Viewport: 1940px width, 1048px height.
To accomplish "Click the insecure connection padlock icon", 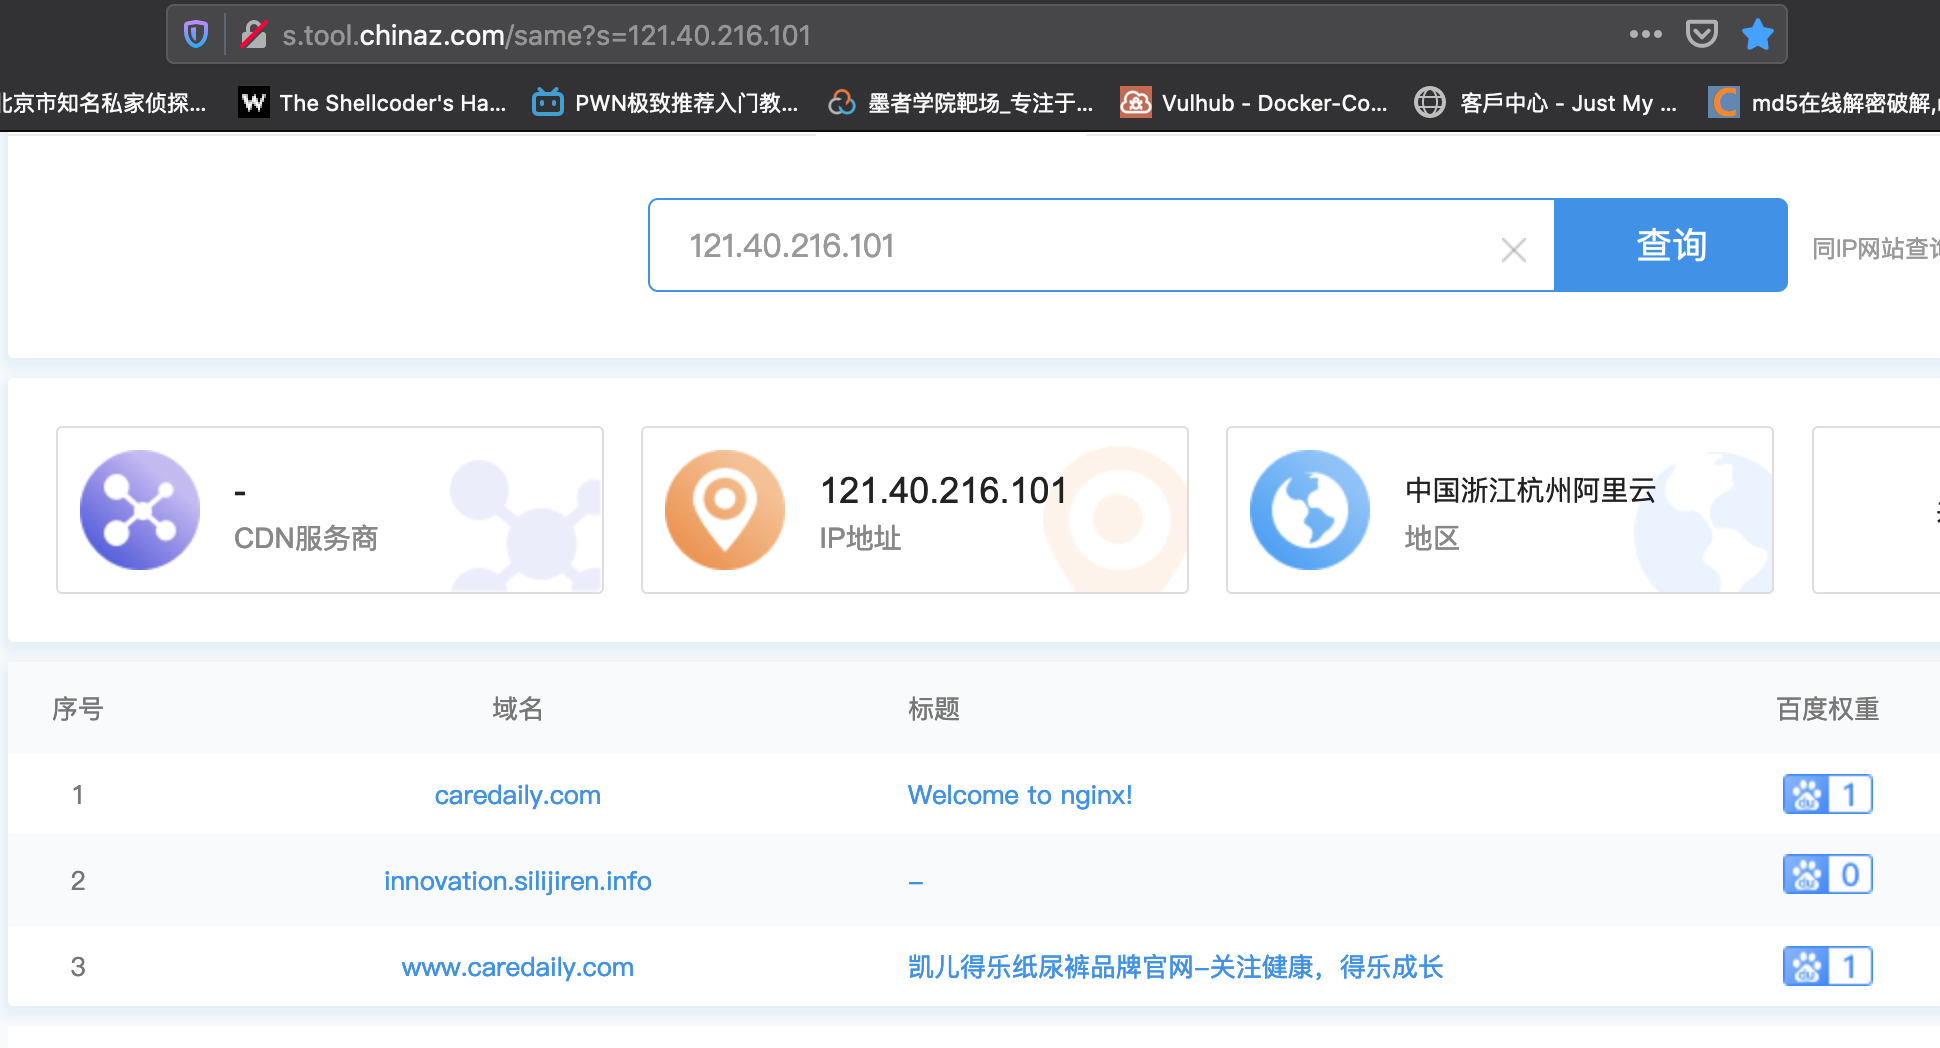I will (x=254, y=35).
